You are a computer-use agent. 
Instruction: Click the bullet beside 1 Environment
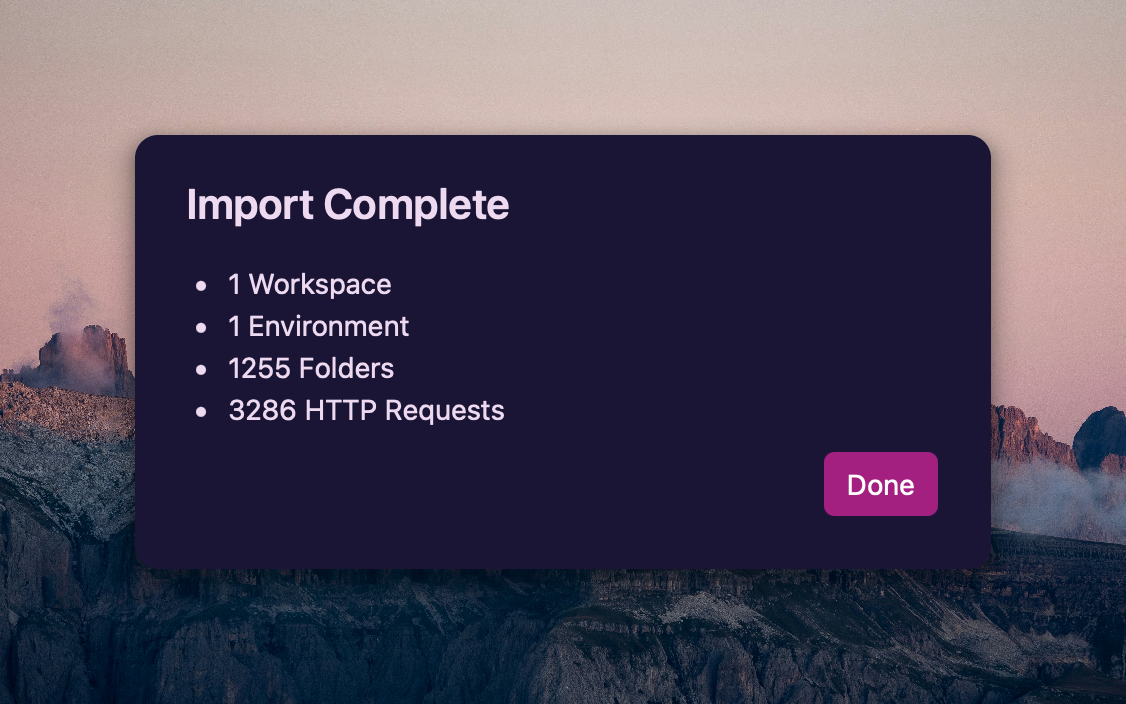[x=201, y=328]
